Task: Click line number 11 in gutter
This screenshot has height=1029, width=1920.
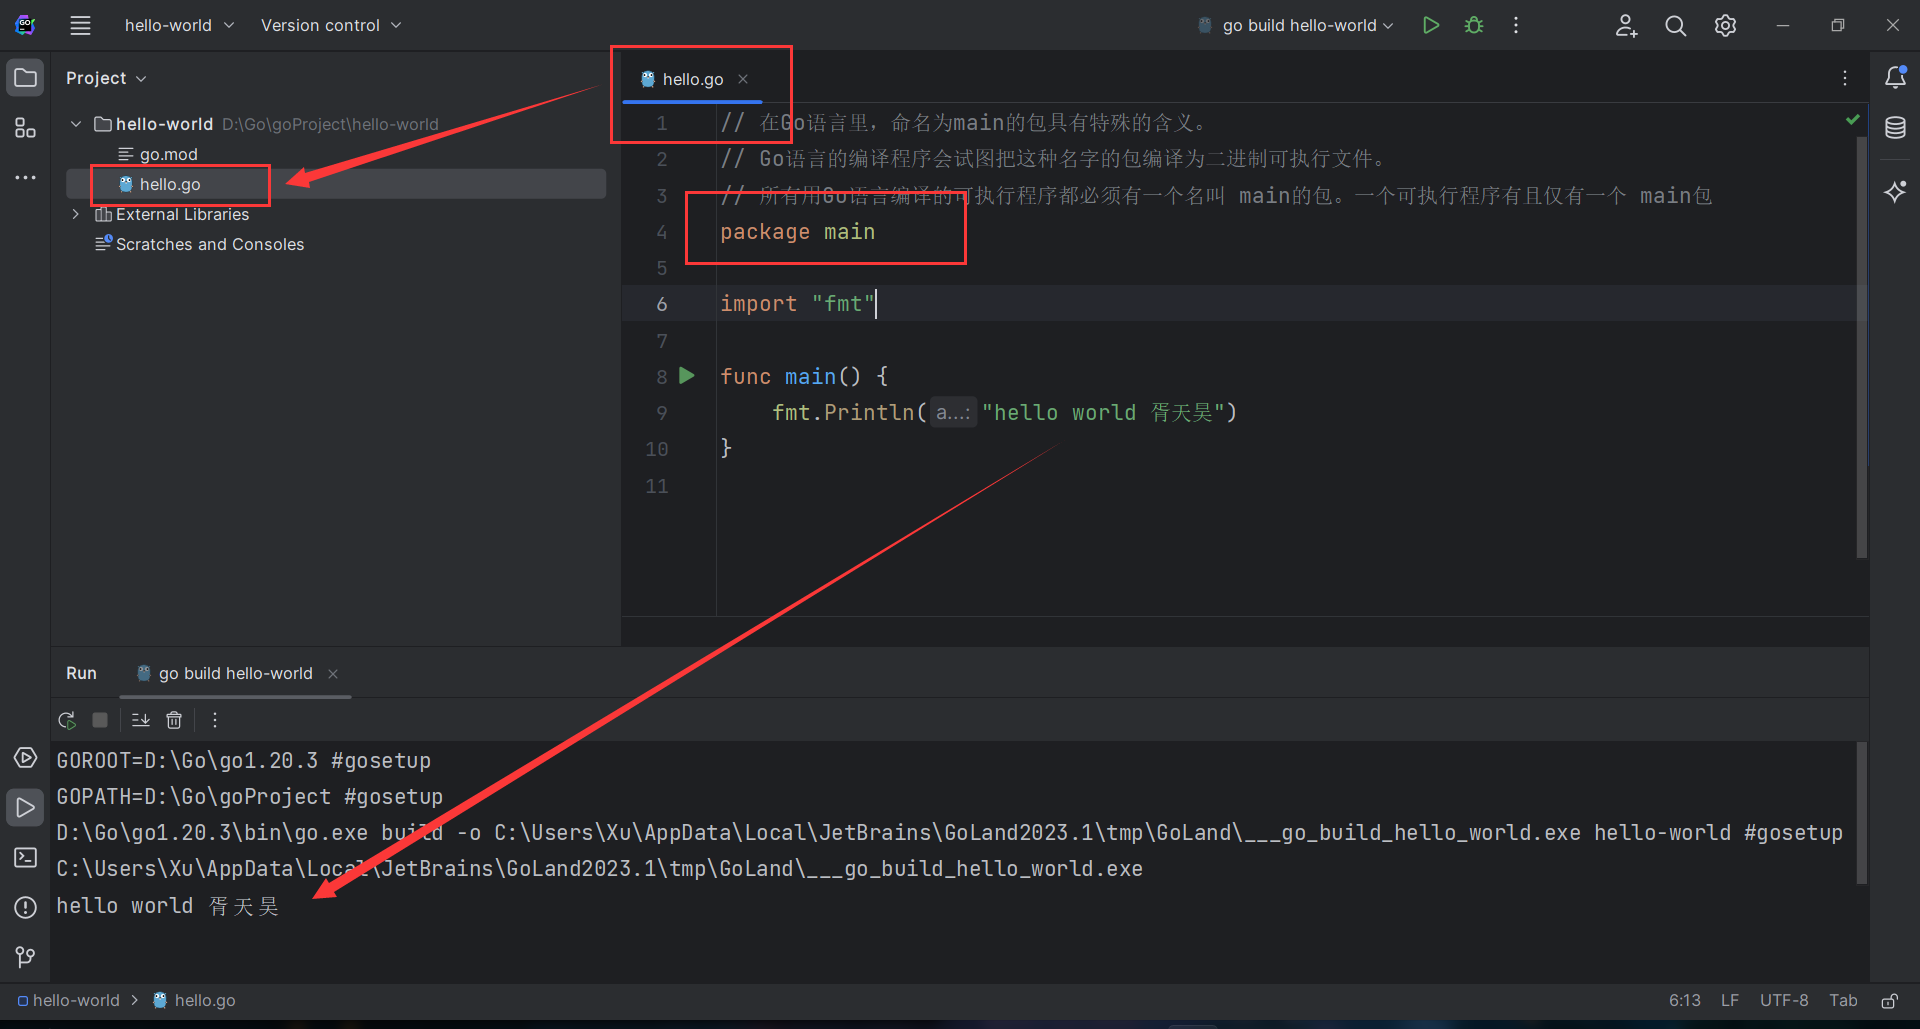Action: [656, 486]
